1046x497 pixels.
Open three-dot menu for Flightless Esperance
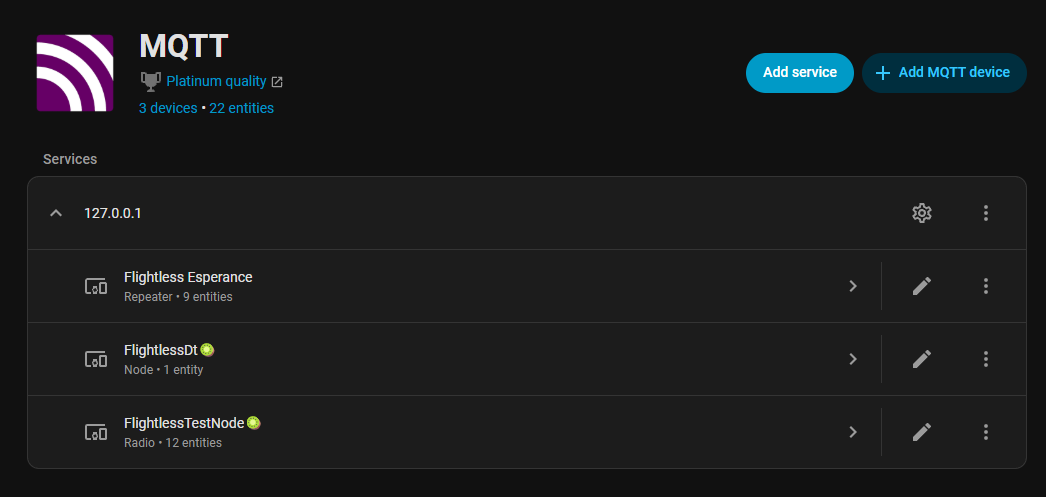click(x=986, y=286)
